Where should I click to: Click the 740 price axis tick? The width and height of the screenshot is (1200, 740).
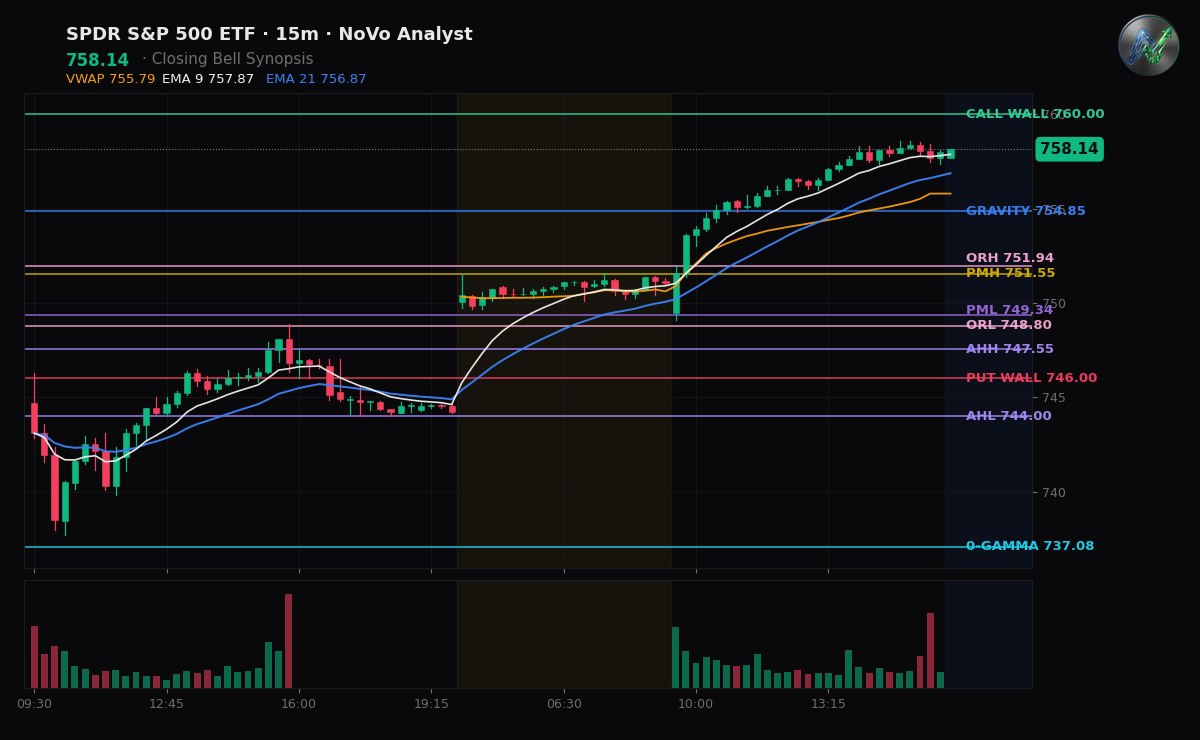(1054, 492)
